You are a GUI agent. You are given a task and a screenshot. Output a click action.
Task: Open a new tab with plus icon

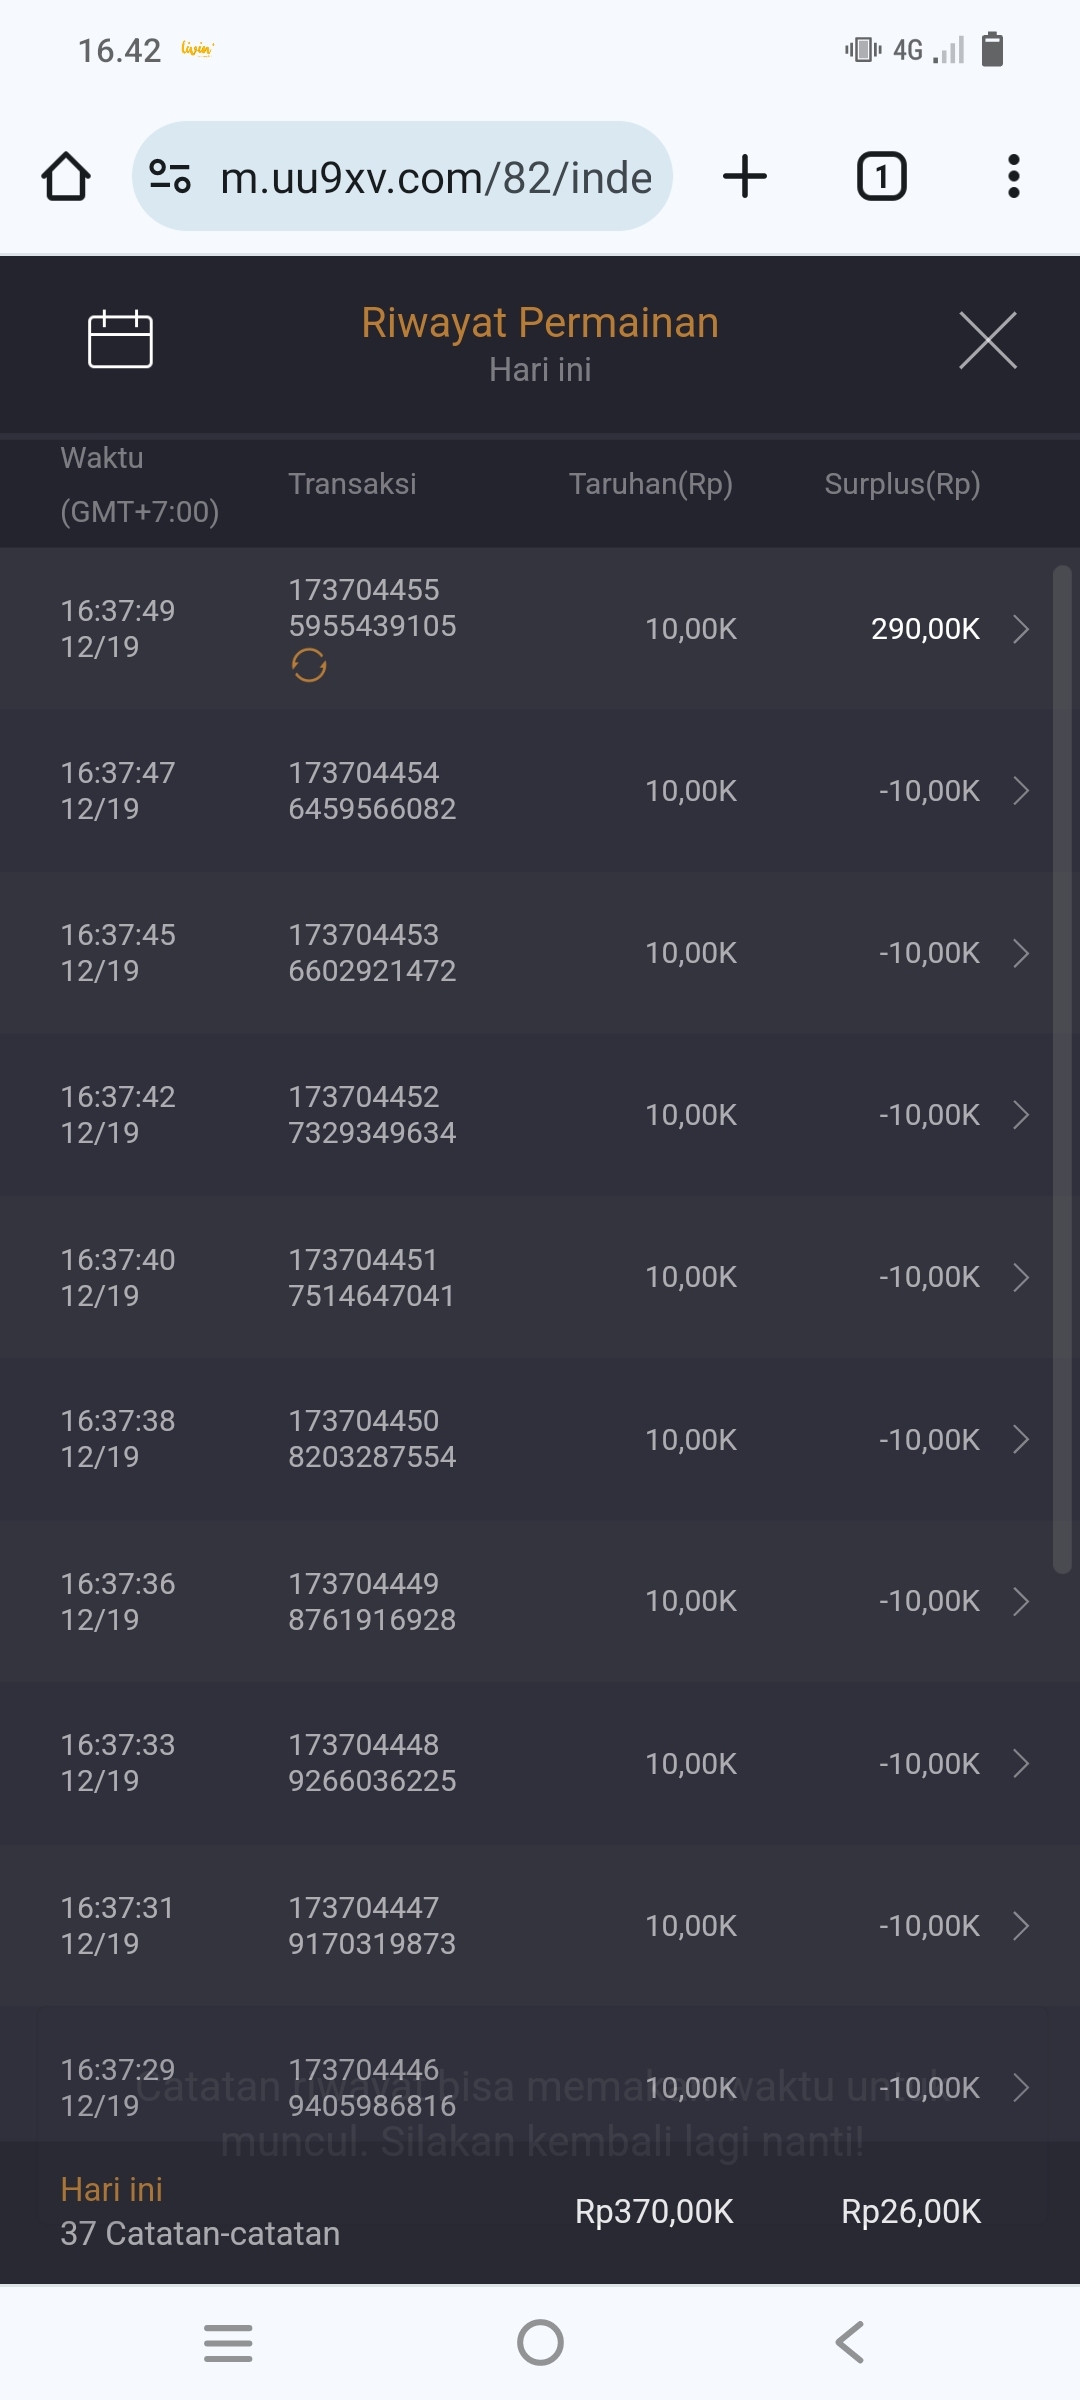click(745, 177)
